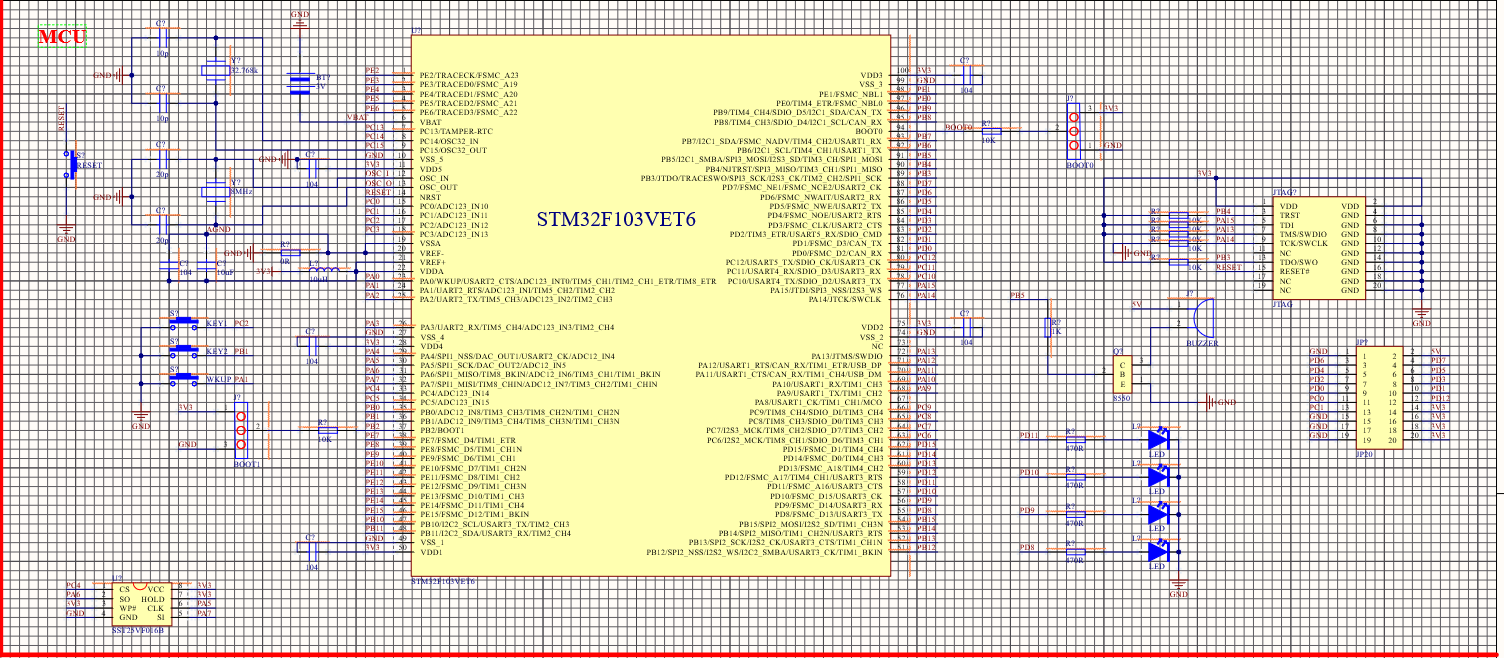Select the SST25VF016B flash chip body
Image resolution: width=1504 pixels, height=658 pixels.
[140, 603]
